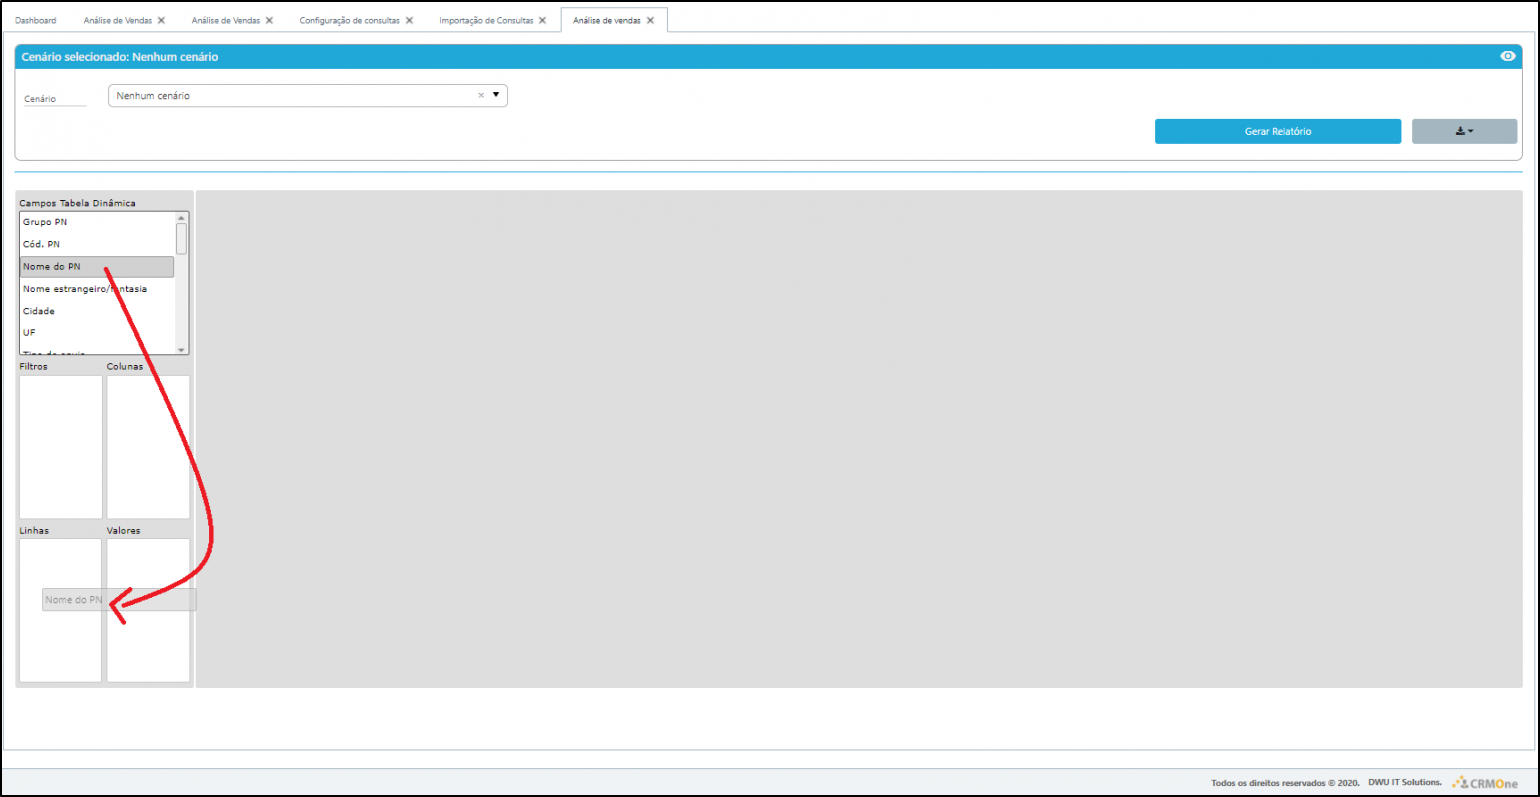Clear the Nenhum cenário selection

click(x=481, y=96)
